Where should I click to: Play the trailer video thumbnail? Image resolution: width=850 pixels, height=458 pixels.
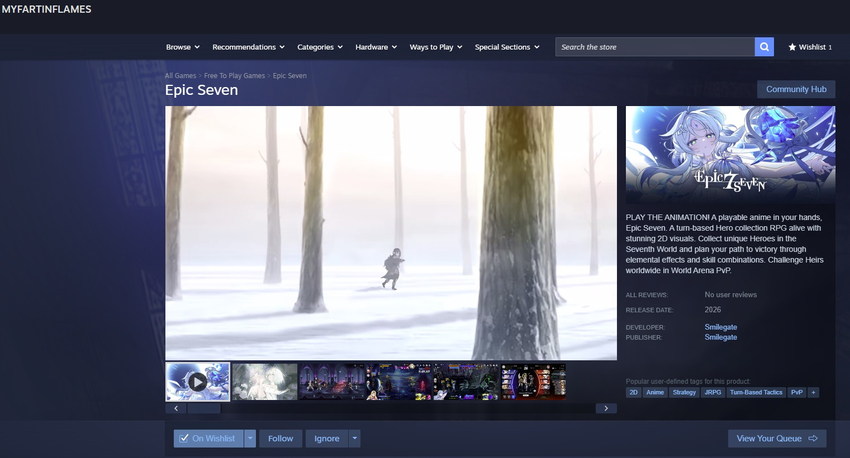click(x=197, y=382)
